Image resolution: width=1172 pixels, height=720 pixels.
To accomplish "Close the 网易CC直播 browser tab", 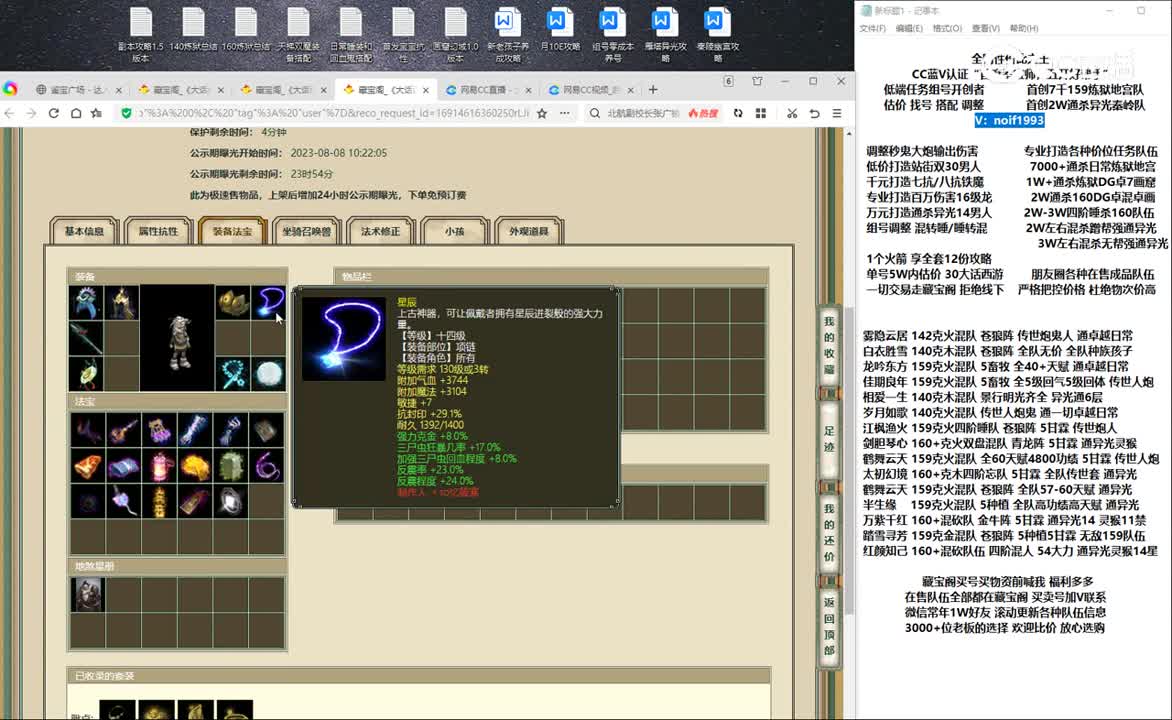I will 528,90.
